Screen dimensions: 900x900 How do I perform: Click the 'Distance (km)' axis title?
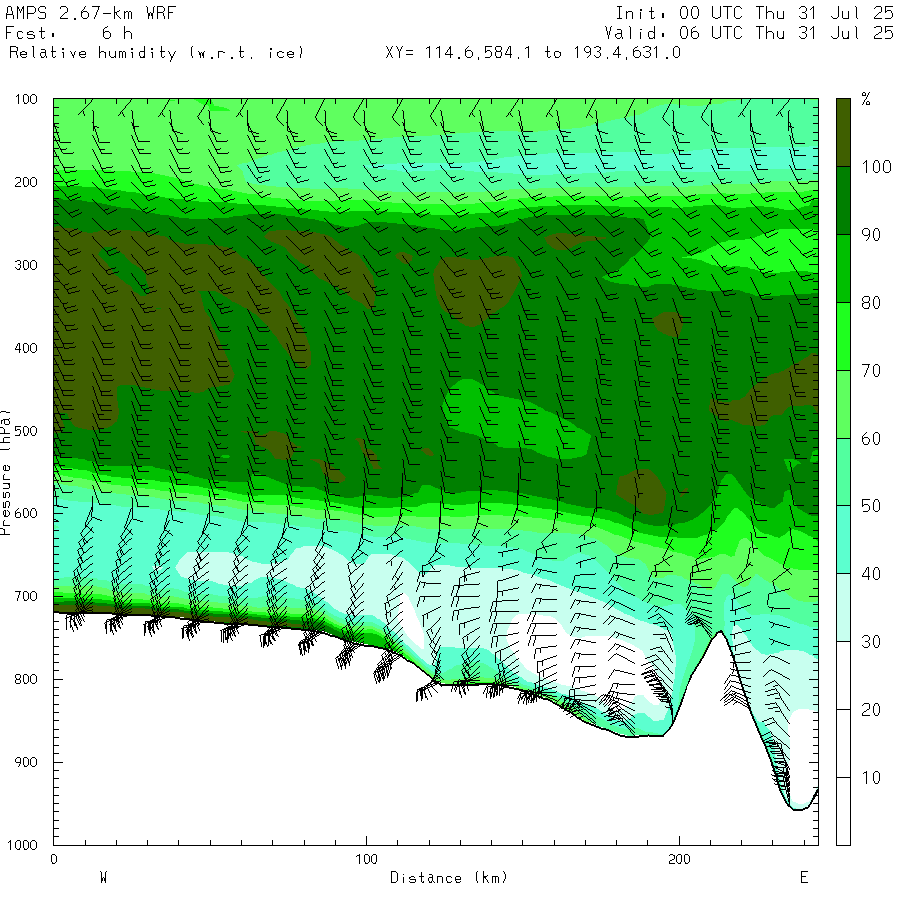[x=449, y=878]
